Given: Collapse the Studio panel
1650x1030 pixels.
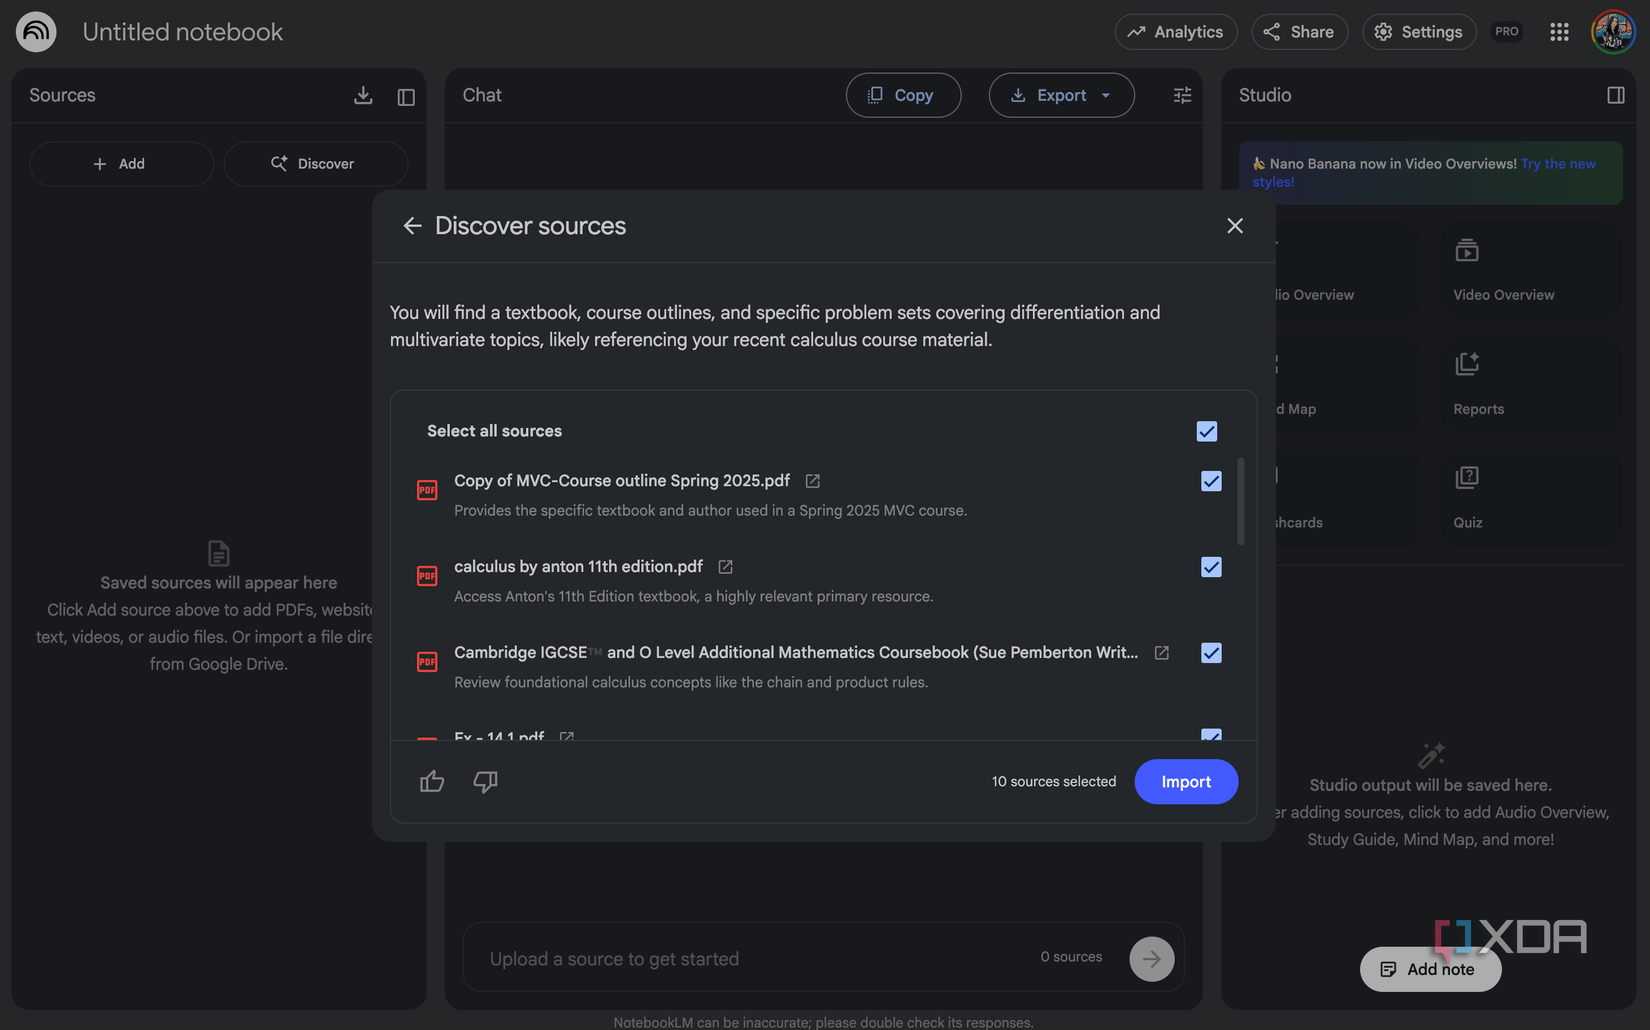Looking at the screenshot, I should [x=1615, y=95].
